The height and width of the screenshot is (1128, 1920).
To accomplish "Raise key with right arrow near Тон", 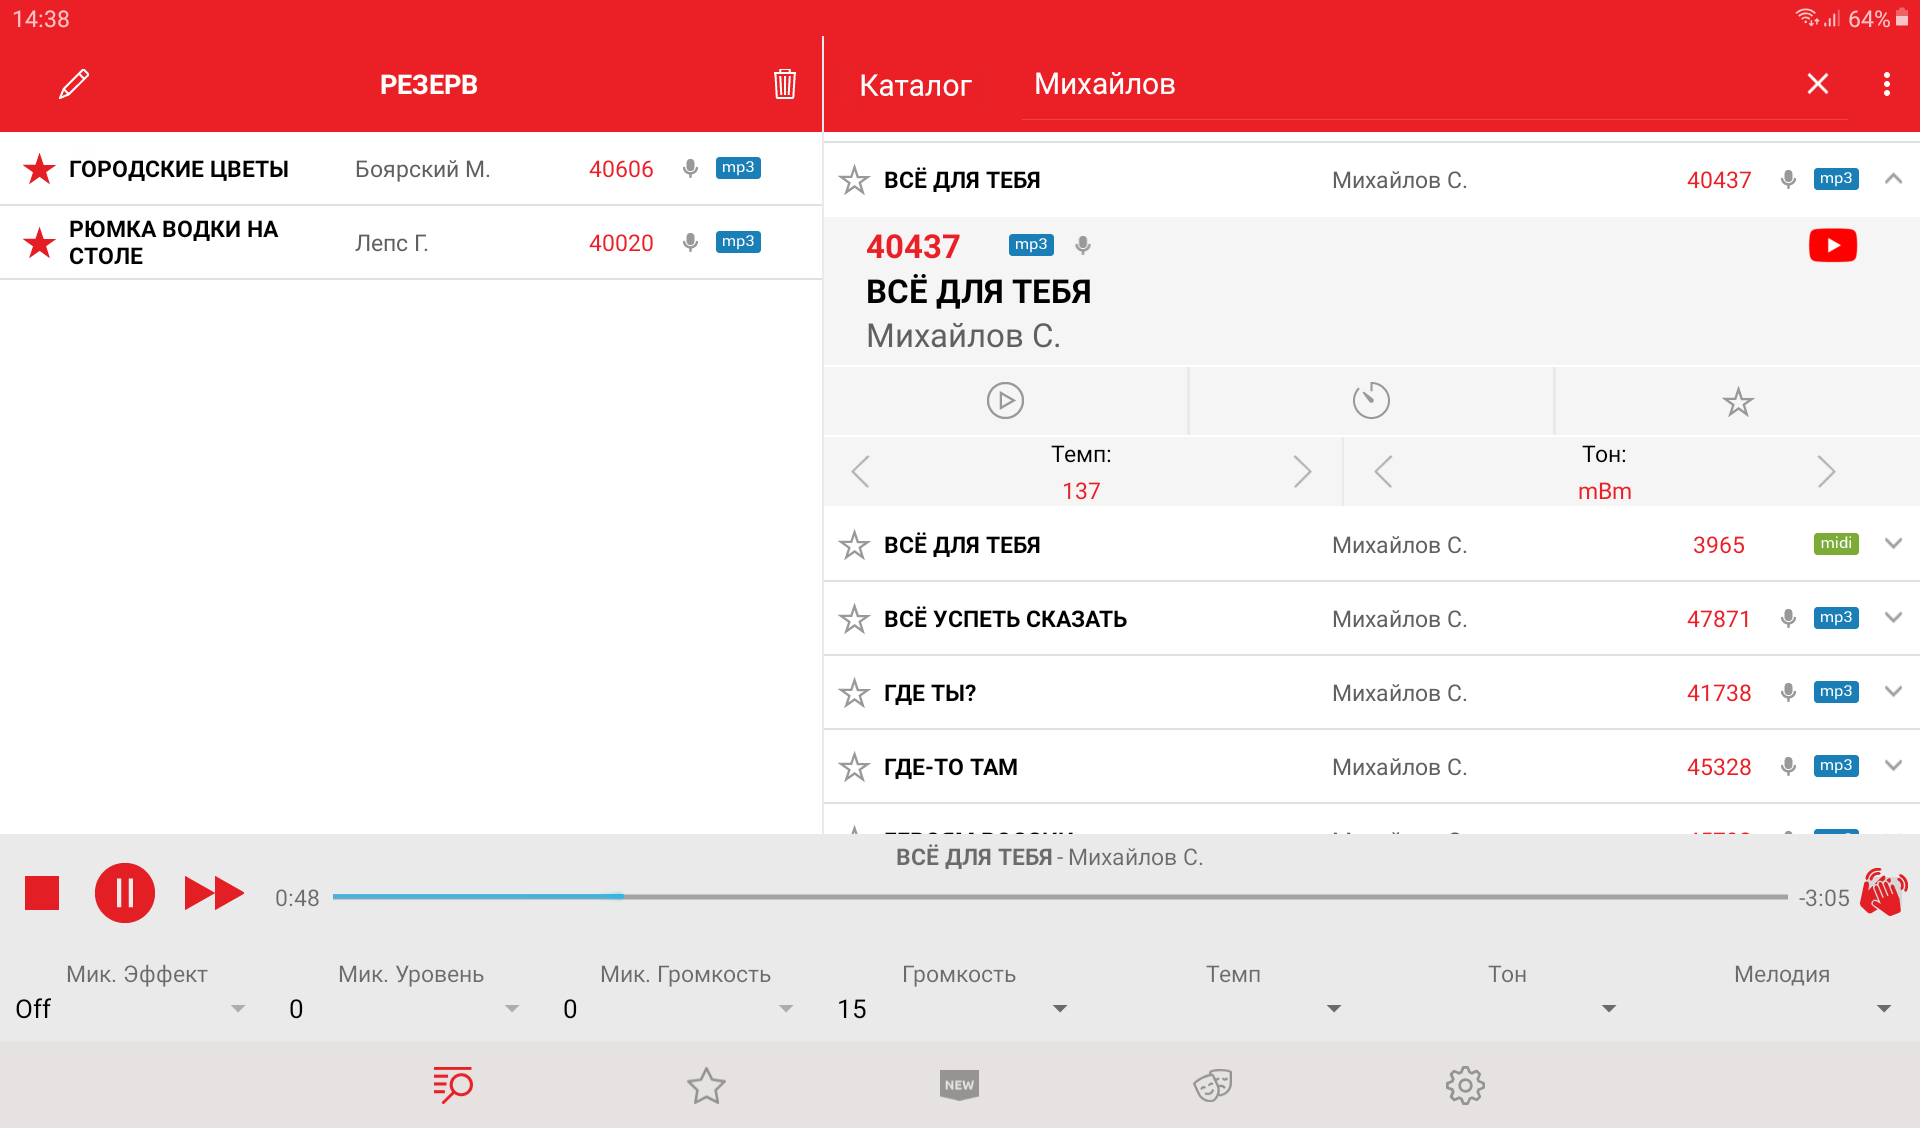I will pyautogui.click(x=1826, y=471).
